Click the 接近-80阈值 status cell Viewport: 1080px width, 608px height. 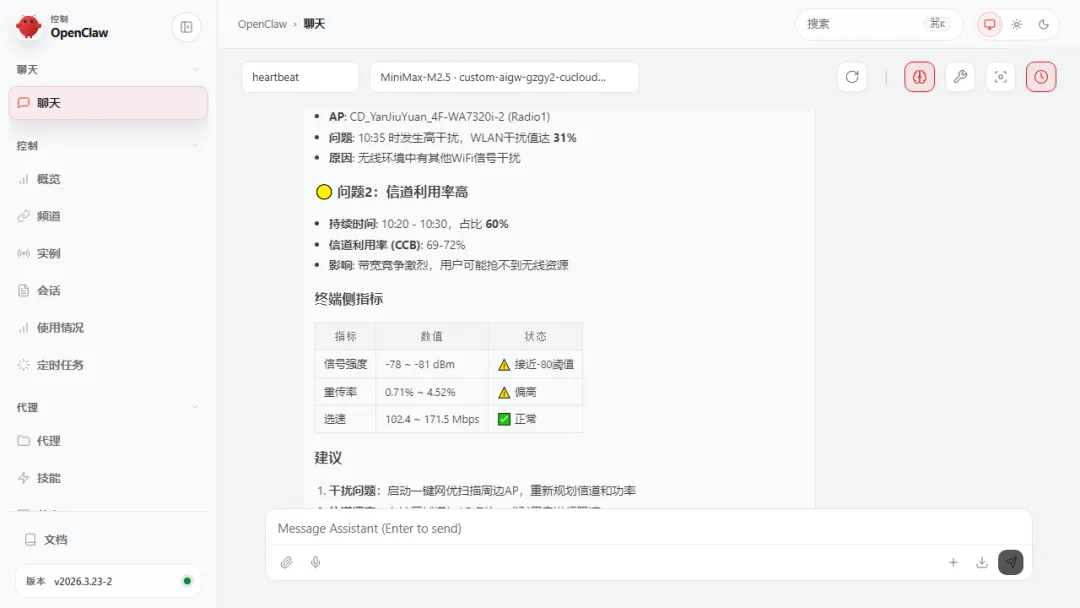tap(536, 364)
